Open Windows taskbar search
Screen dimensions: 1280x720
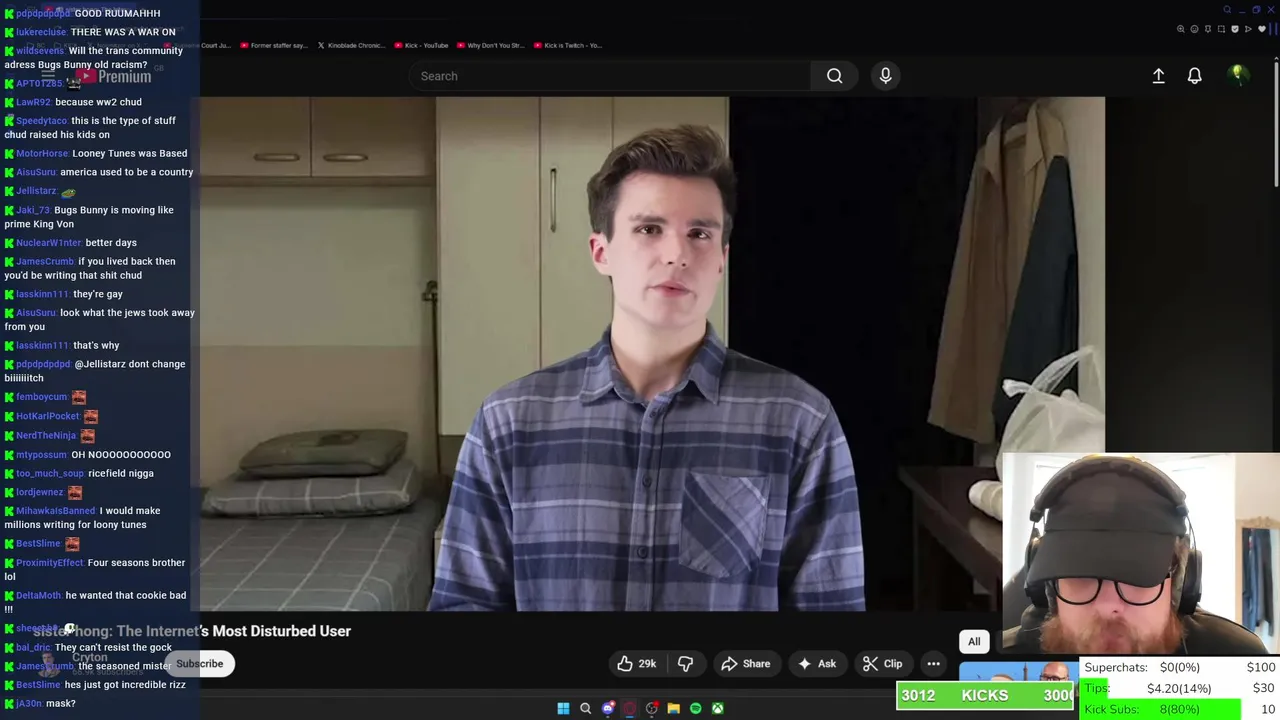[585, 708]
